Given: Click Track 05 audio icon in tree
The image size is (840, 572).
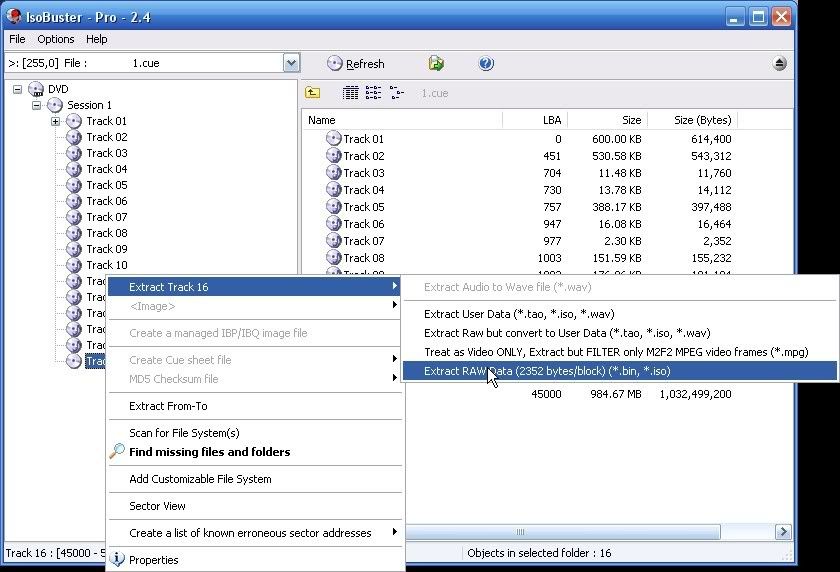Looking at the screenshot, I should pos(74,185).
